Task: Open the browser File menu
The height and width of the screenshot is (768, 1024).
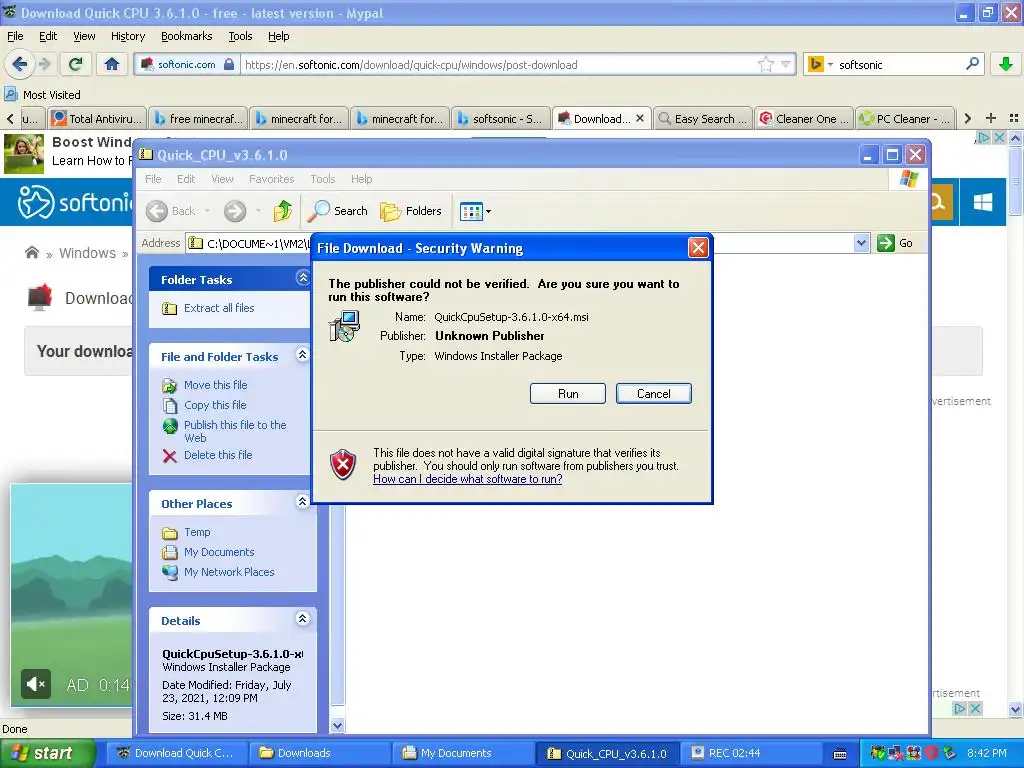Action: pyautogui.click(x=15, y=36)
